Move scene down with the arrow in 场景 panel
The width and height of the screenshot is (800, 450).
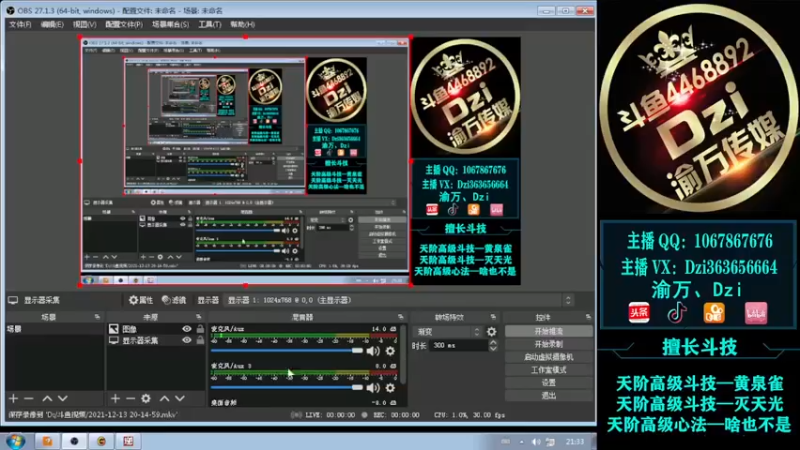[63, 398]
